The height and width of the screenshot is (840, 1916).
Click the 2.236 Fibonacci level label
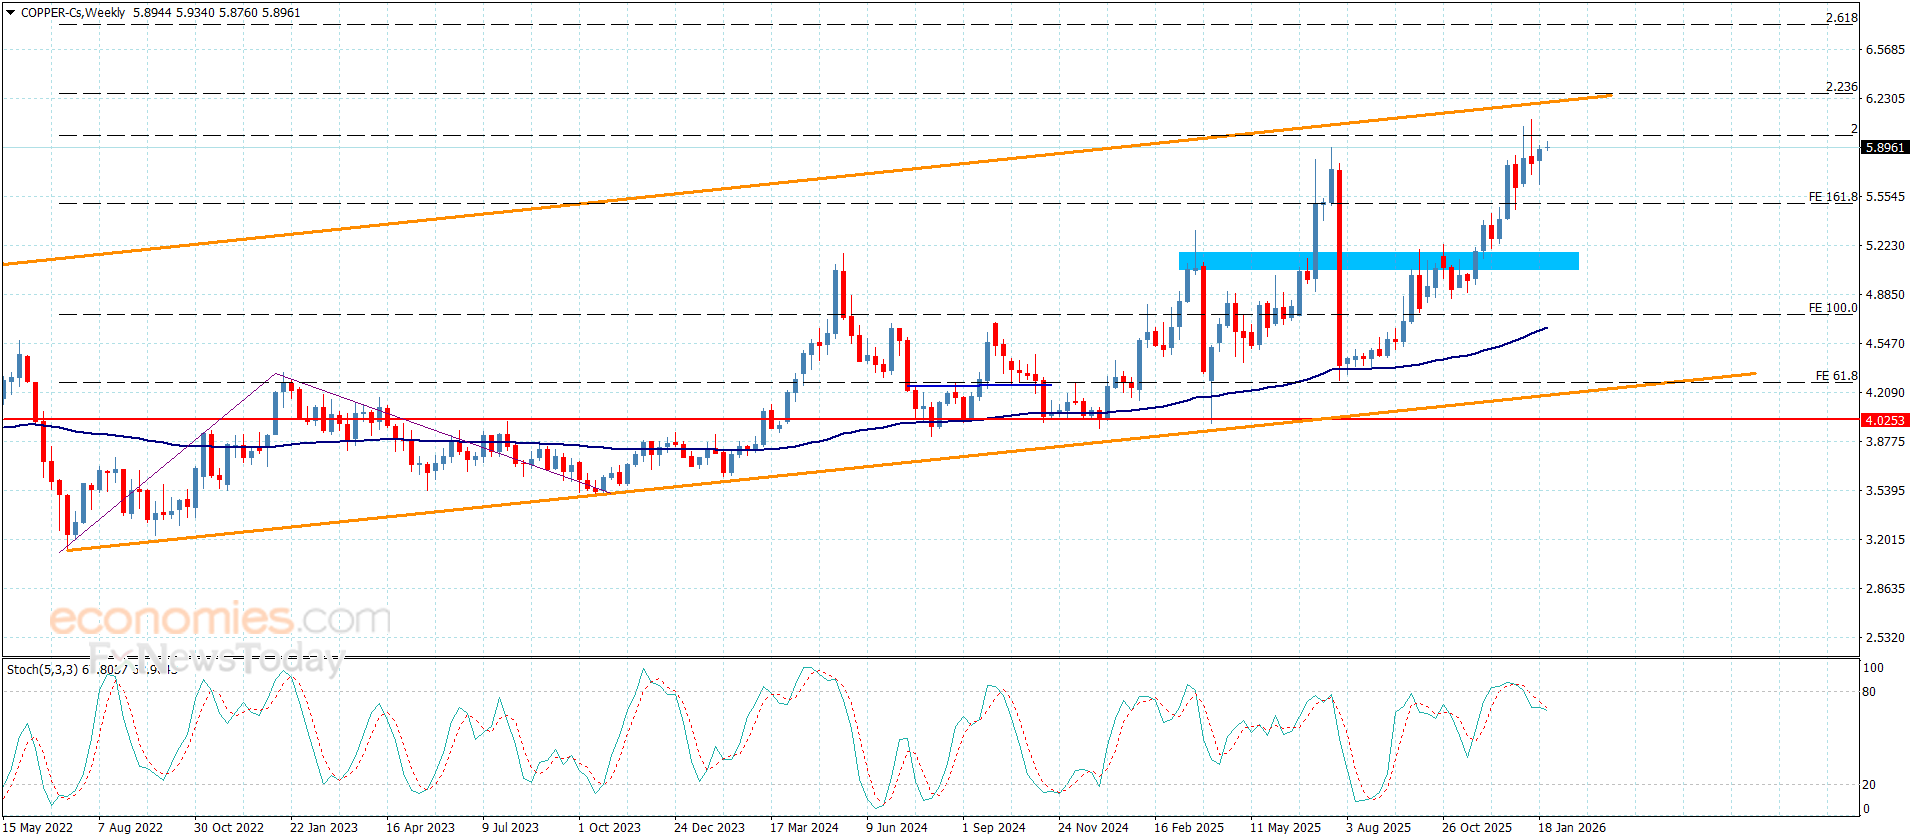pos(1841,87)
